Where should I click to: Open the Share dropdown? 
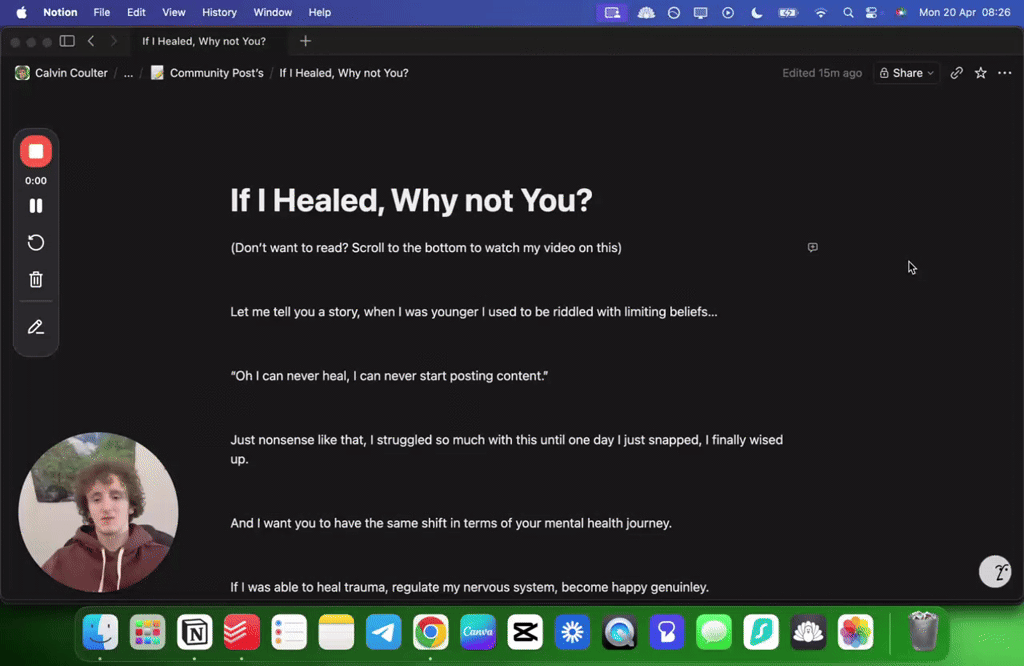(905, 72)
